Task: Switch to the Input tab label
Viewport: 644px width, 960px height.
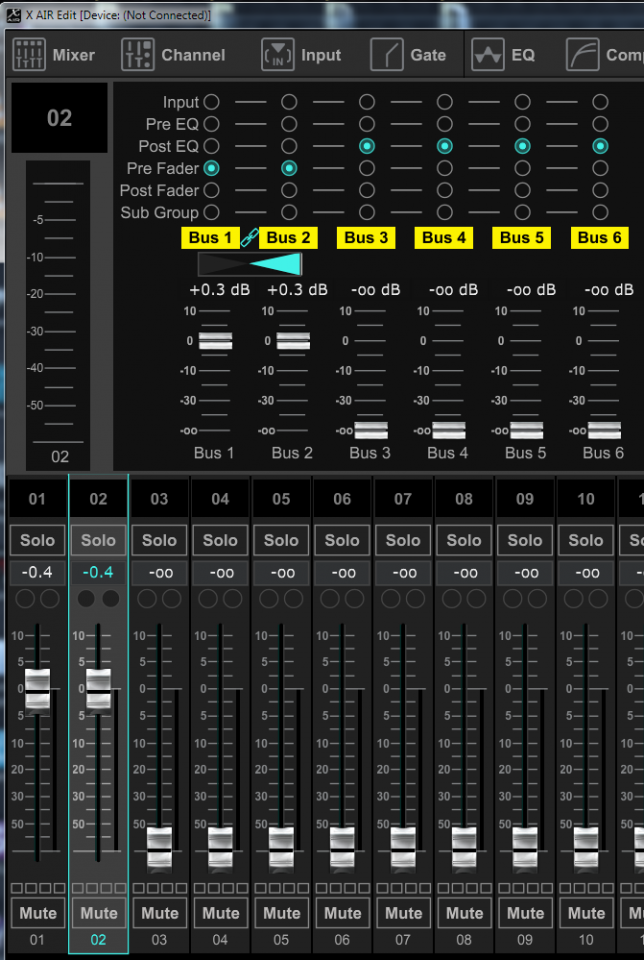Action: (x=321, y=55)
